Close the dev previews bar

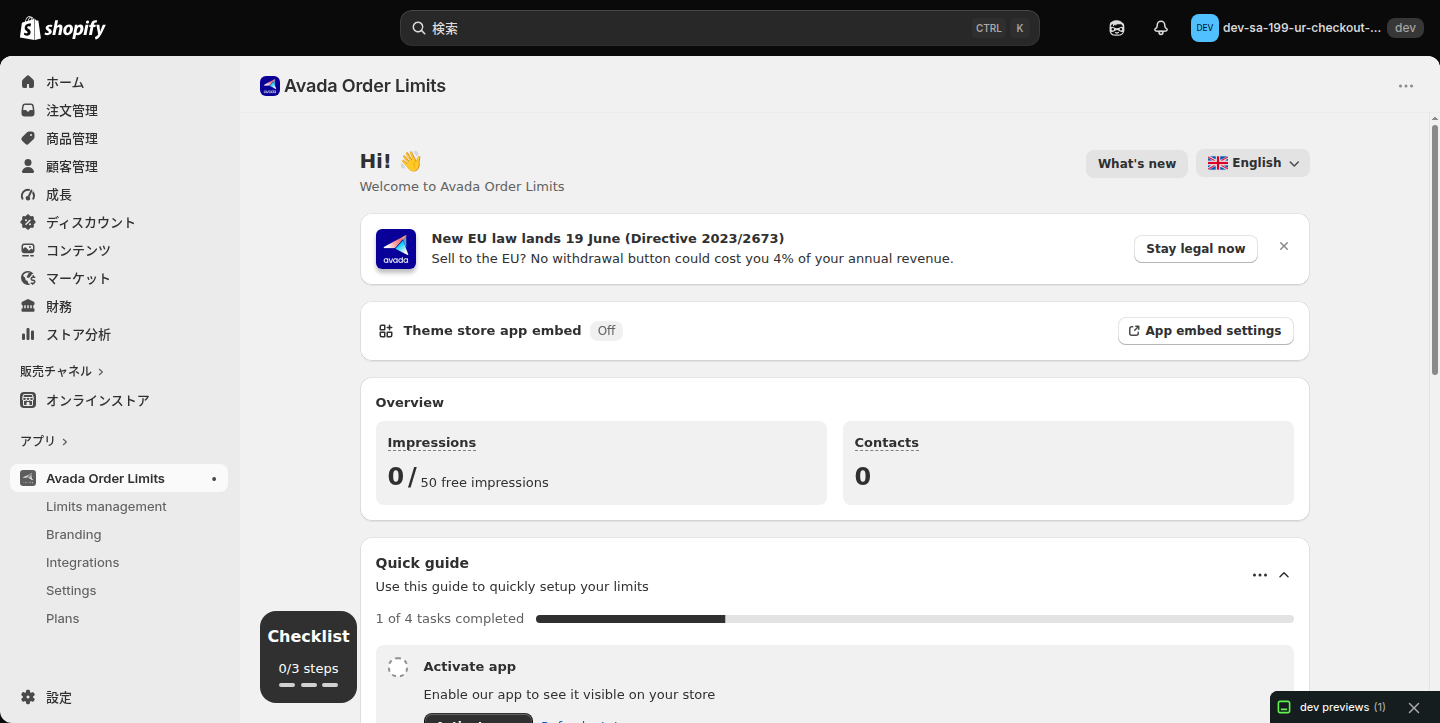(x=1414, y=707)
